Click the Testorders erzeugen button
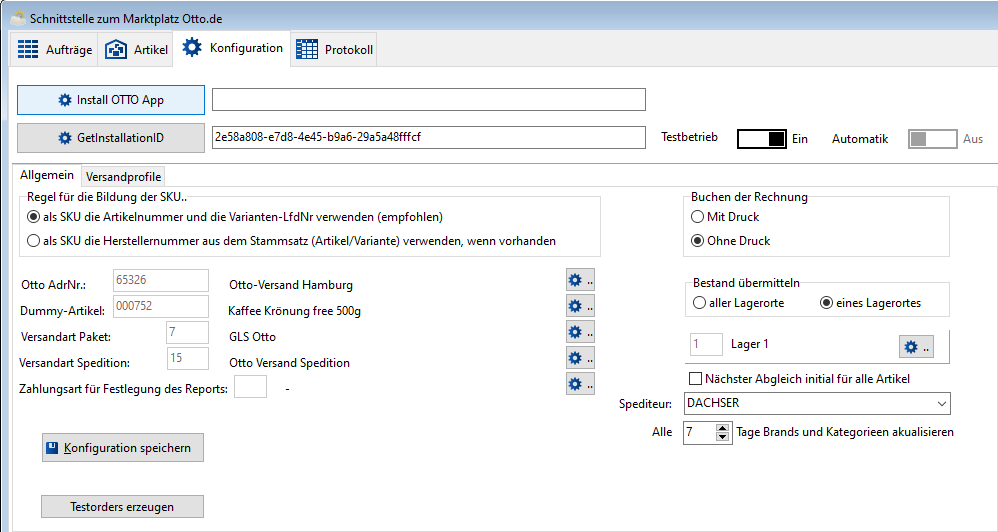This screenshot has height=532, width=998. (123, 507)
